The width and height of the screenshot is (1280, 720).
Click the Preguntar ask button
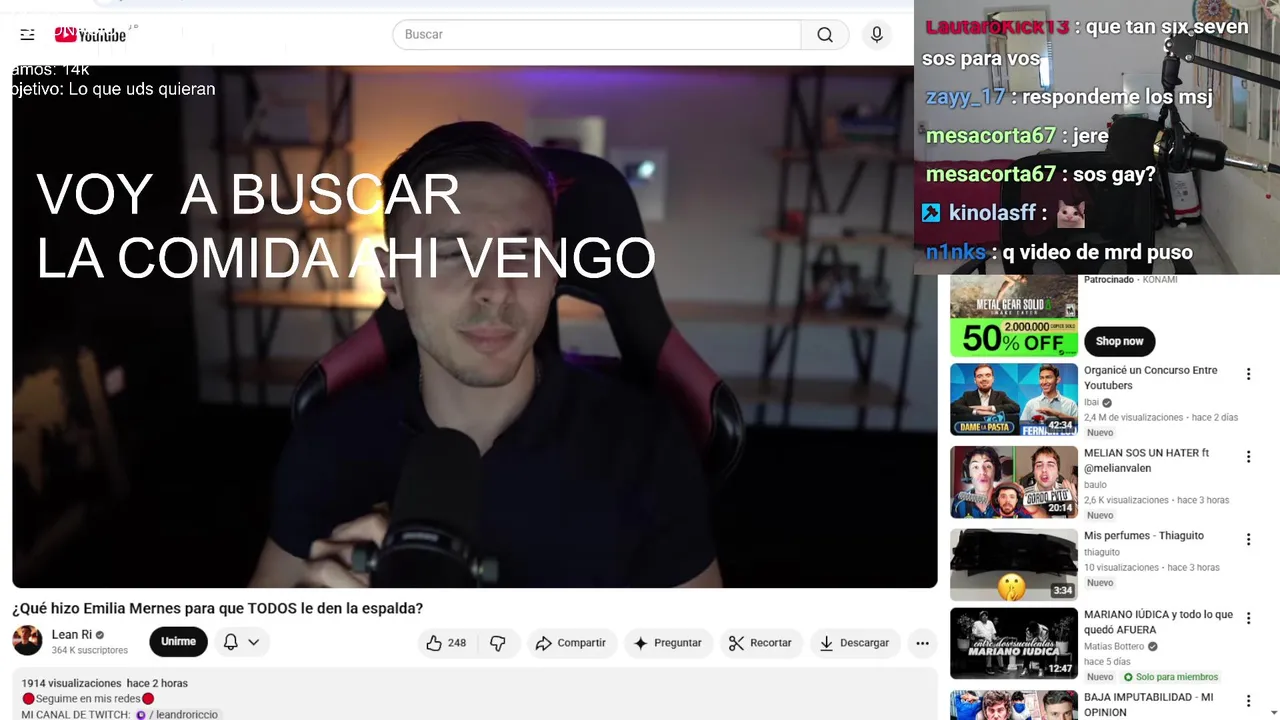667,643
